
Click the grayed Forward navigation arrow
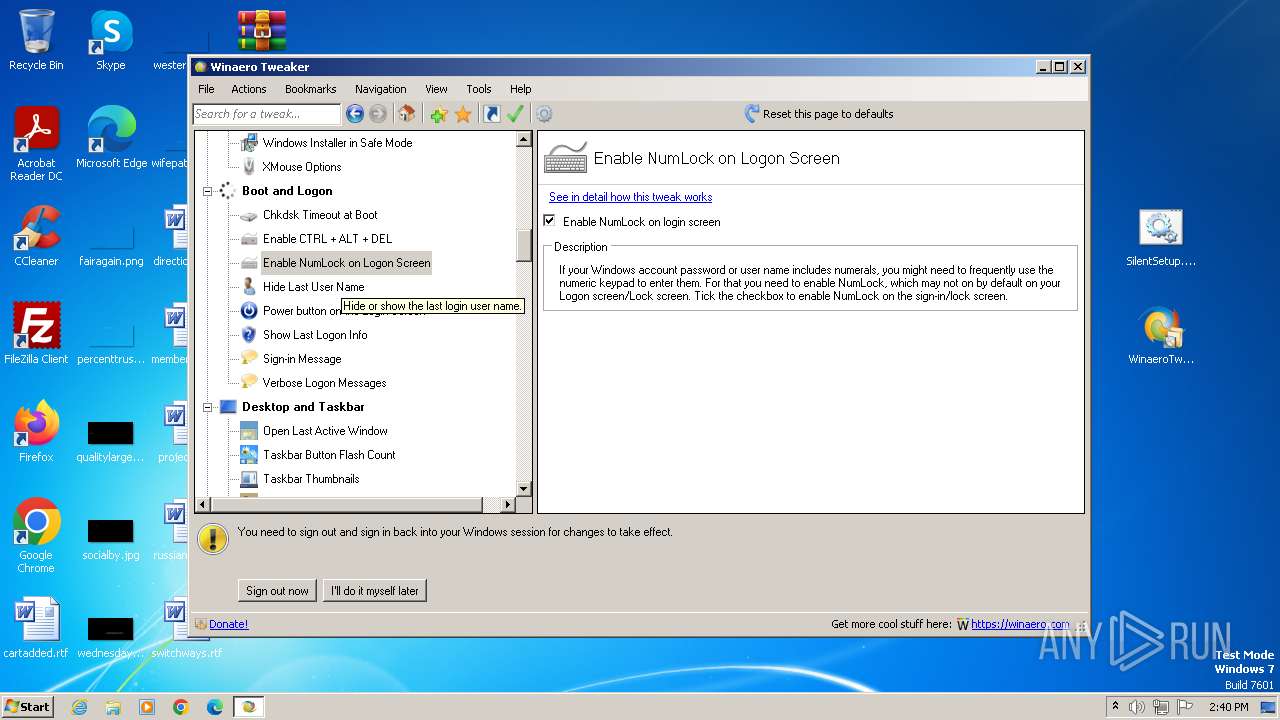tap(378, 114)
